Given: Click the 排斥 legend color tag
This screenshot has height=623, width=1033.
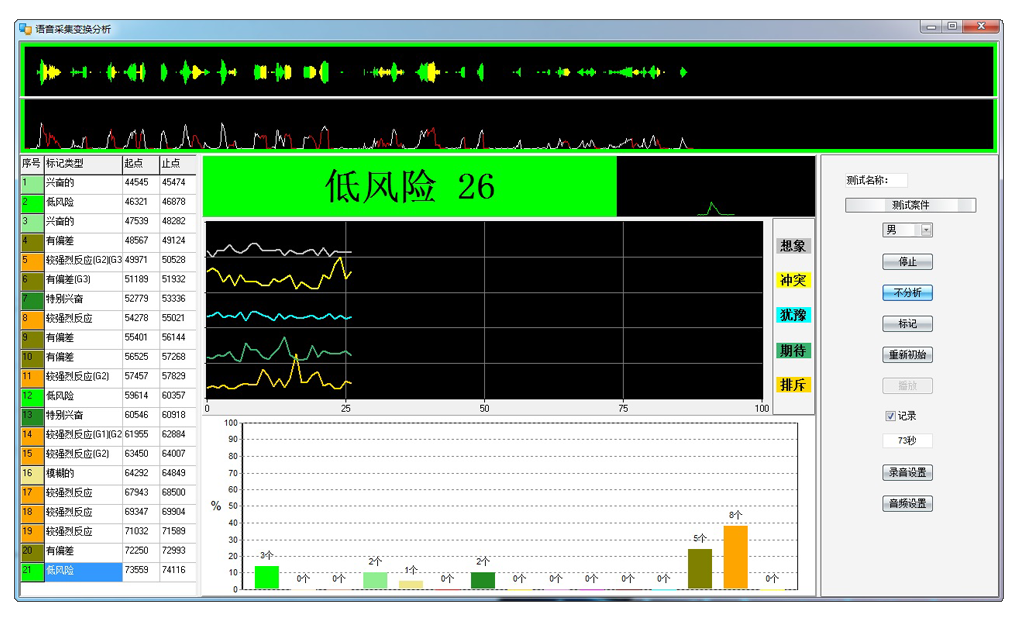Looking at the screenshot, I should [x=793, y=385].
